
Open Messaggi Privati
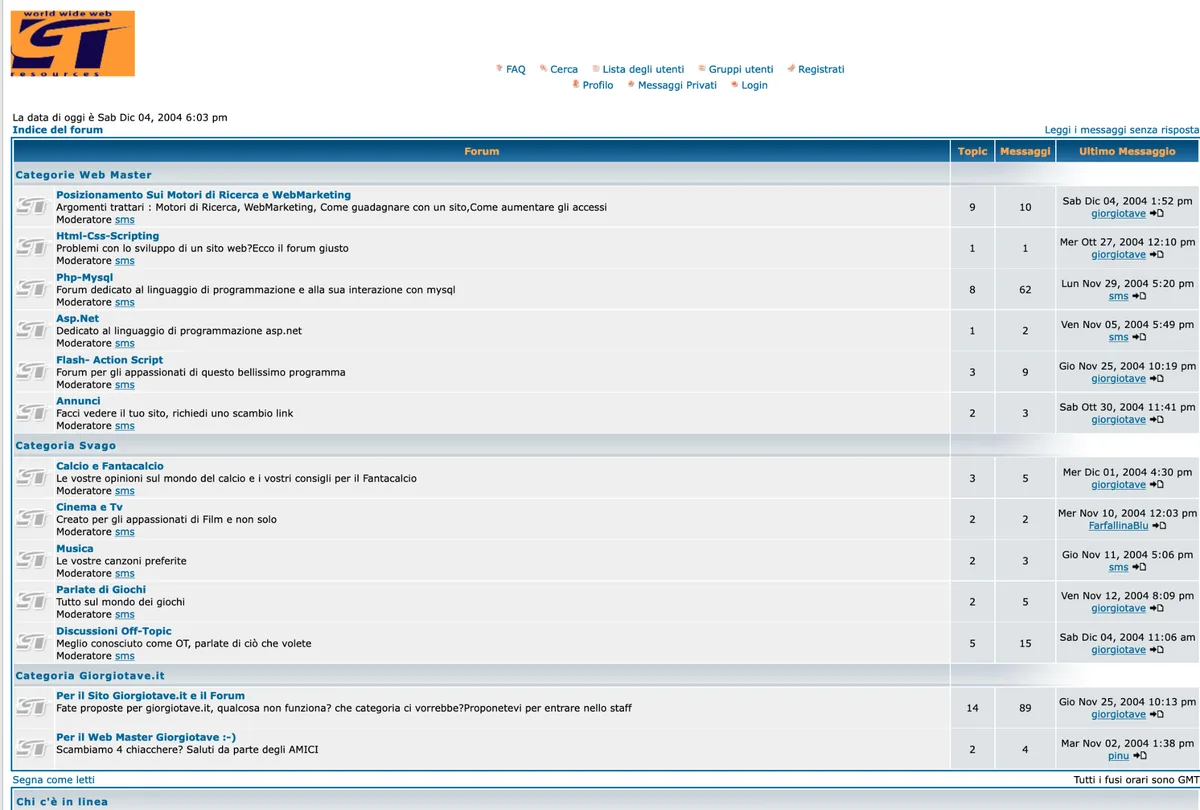[x=678, y=85]
